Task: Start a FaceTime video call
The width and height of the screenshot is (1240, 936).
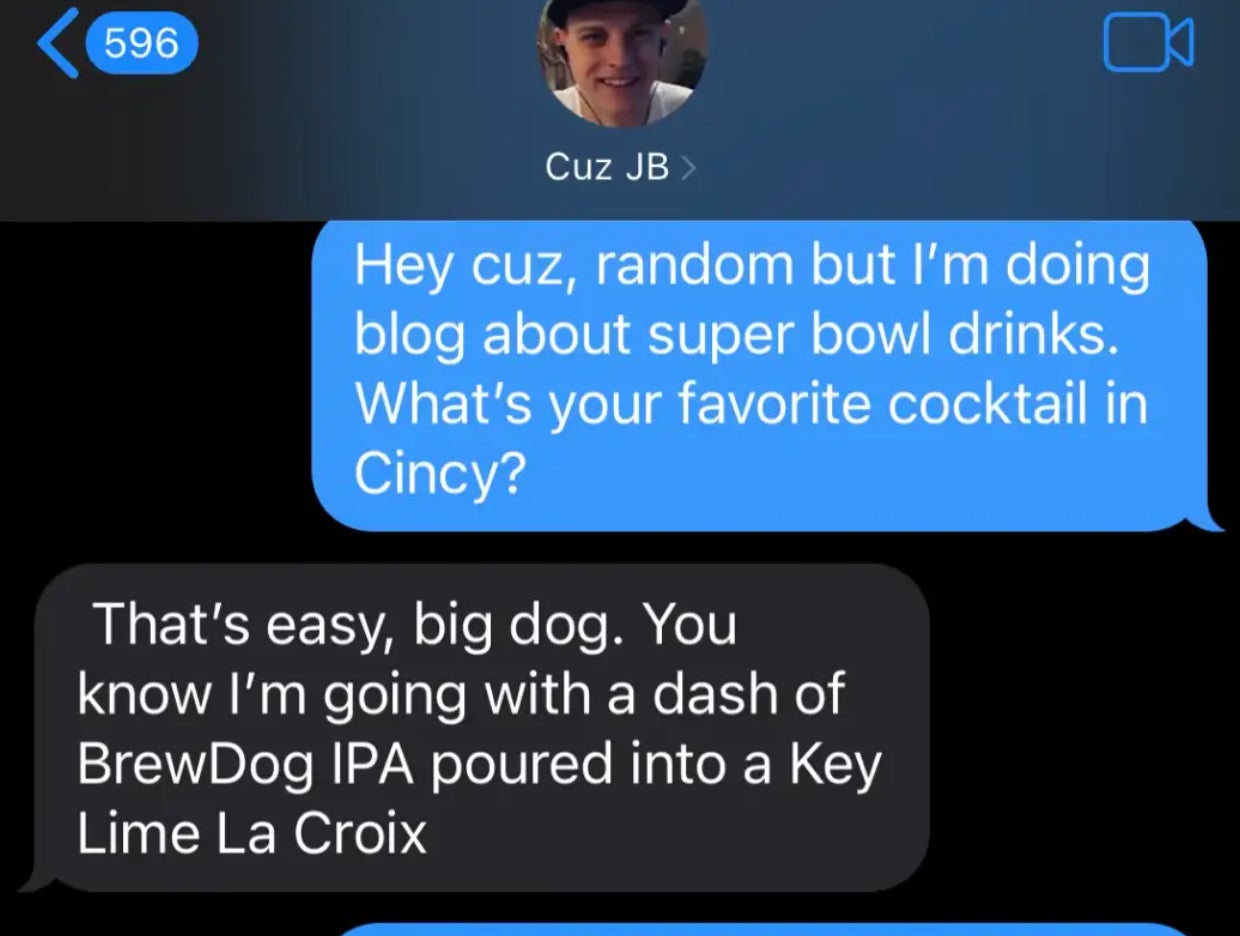Action: 1149,43
